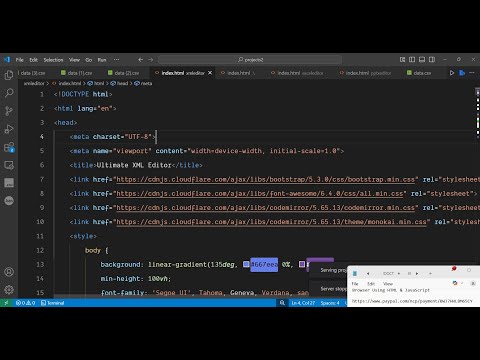480x360 pixels.
Task: Open the Manage gear settings icon
Action: pos(9,289)
